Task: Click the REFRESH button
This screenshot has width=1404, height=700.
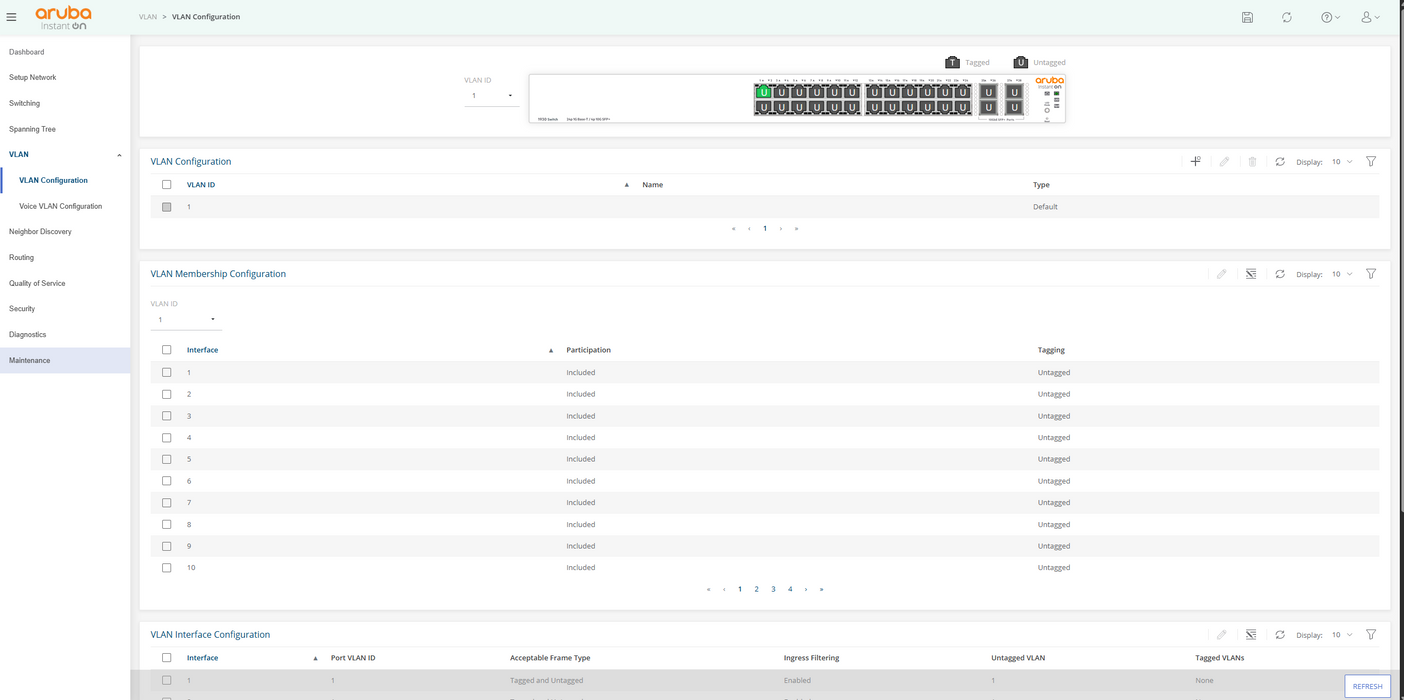Action: pos(1367,686)
